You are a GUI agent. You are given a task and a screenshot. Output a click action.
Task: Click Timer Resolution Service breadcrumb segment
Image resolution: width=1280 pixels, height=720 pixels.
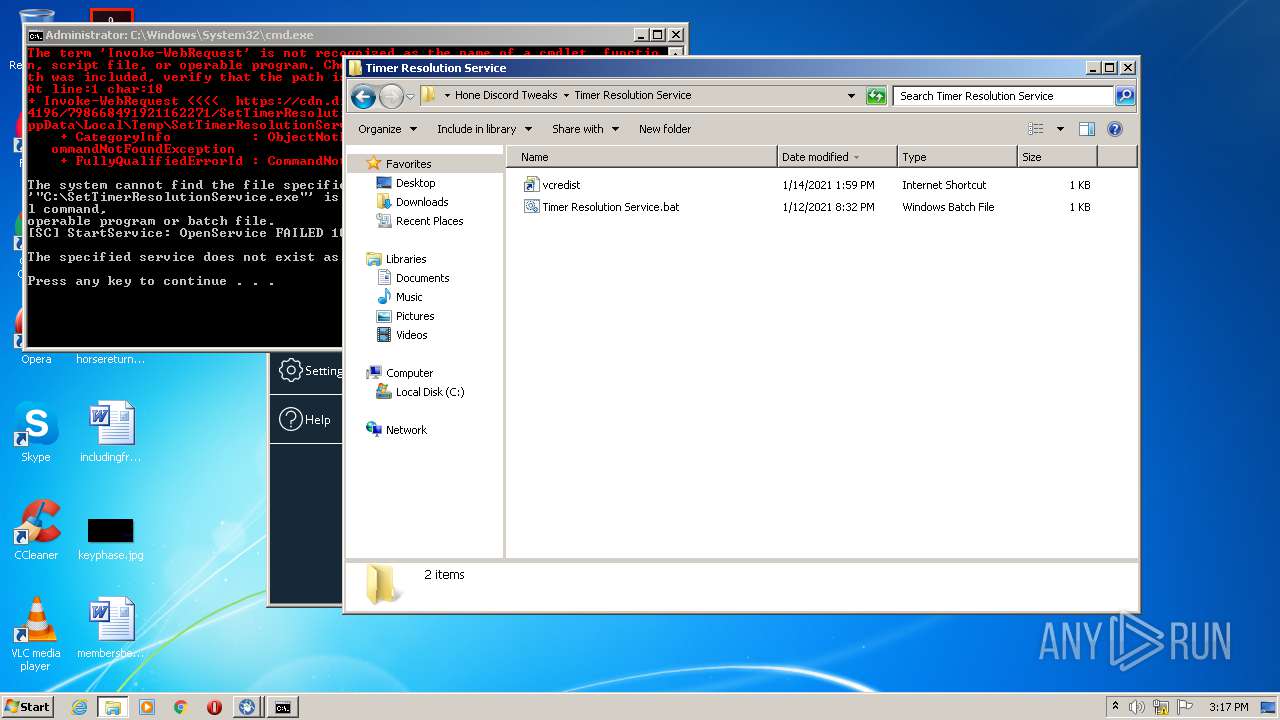click(x=632, y=96)
